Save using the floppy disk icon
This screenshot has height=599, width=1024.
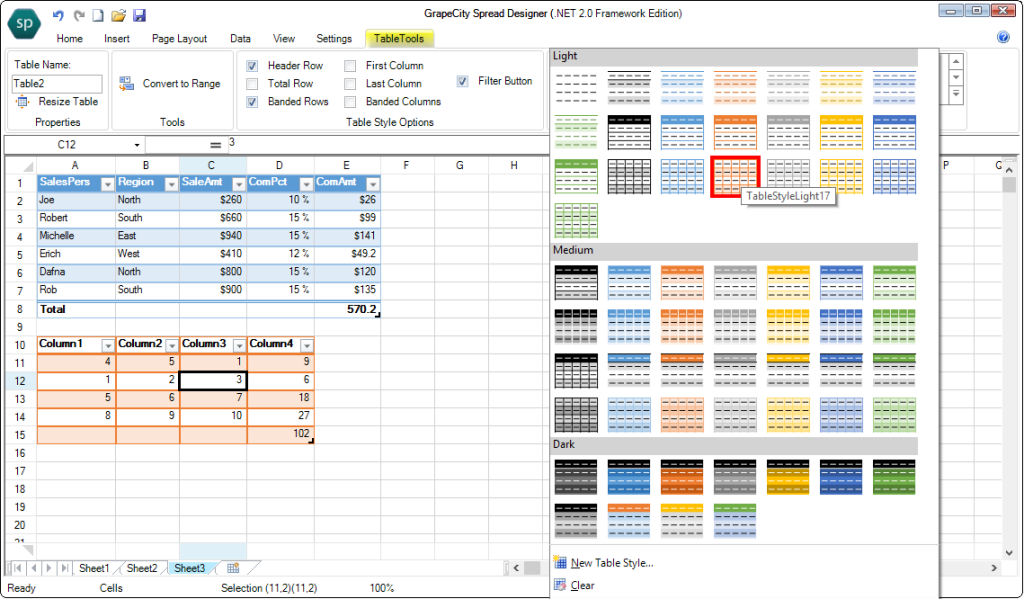pos(139,15)
